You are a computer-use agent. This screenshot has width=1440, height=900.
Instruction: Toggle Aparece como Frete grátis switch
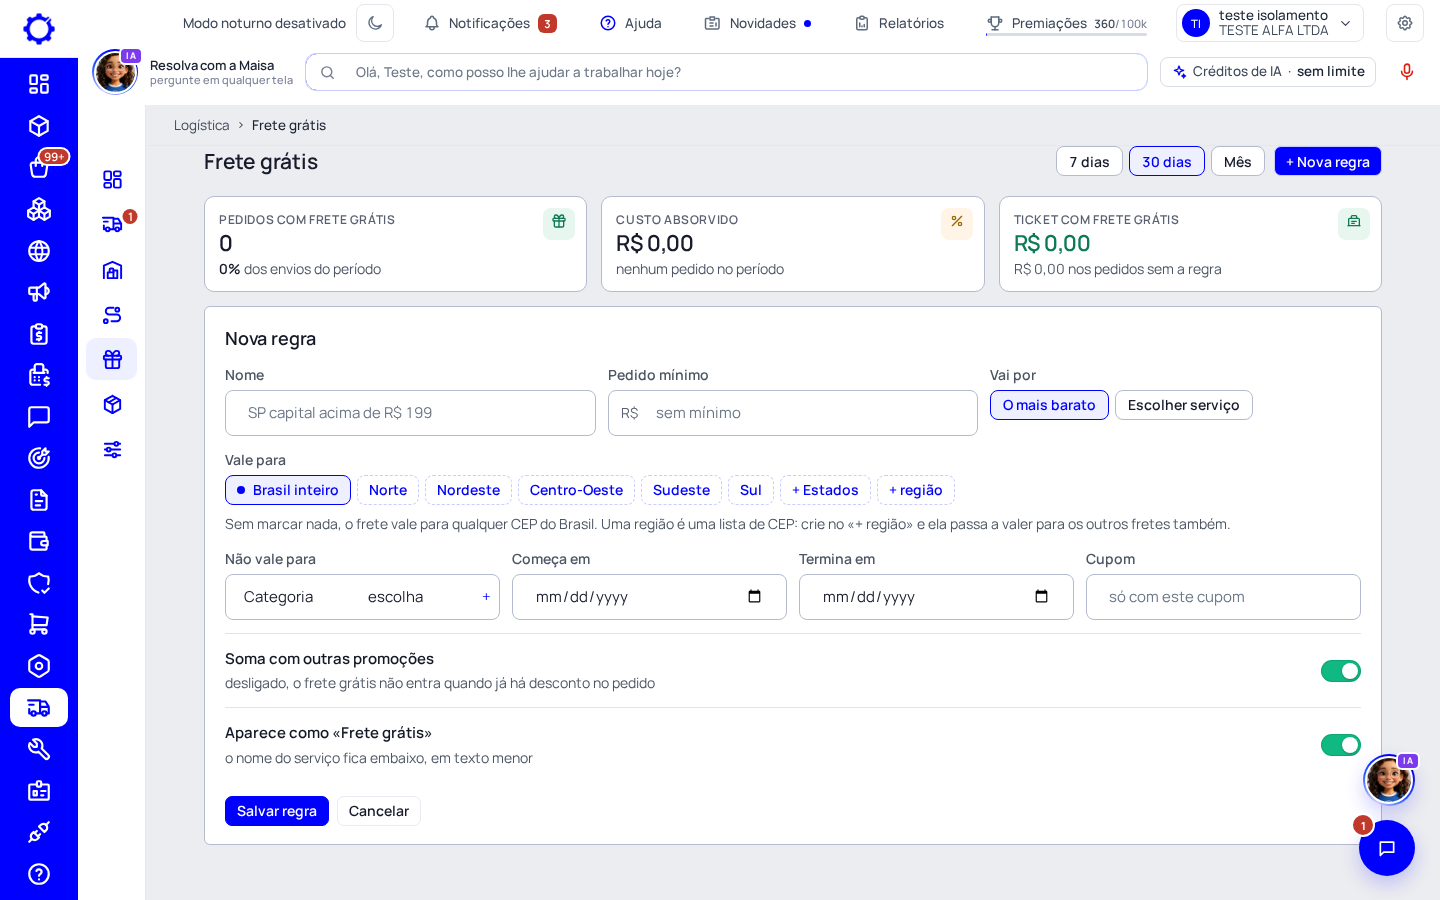[x=1340, y=745]
